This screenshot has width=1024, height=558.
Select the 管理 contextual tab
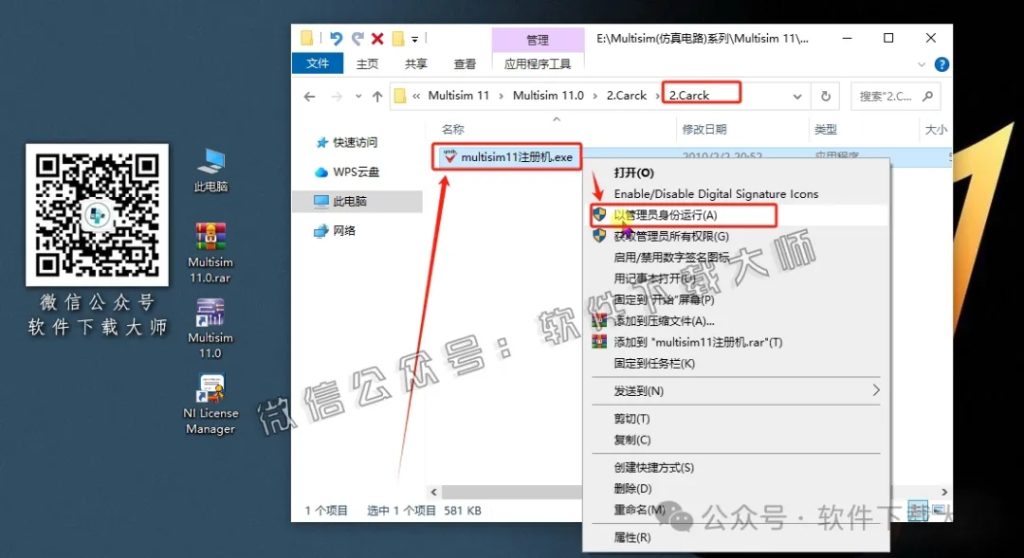[x=537, y=40]
